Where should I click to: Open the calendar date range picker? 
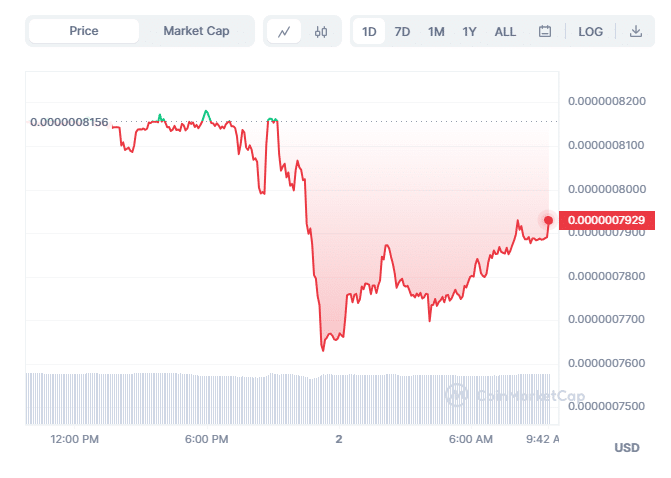pyautogui.click(x=545, y=31)
